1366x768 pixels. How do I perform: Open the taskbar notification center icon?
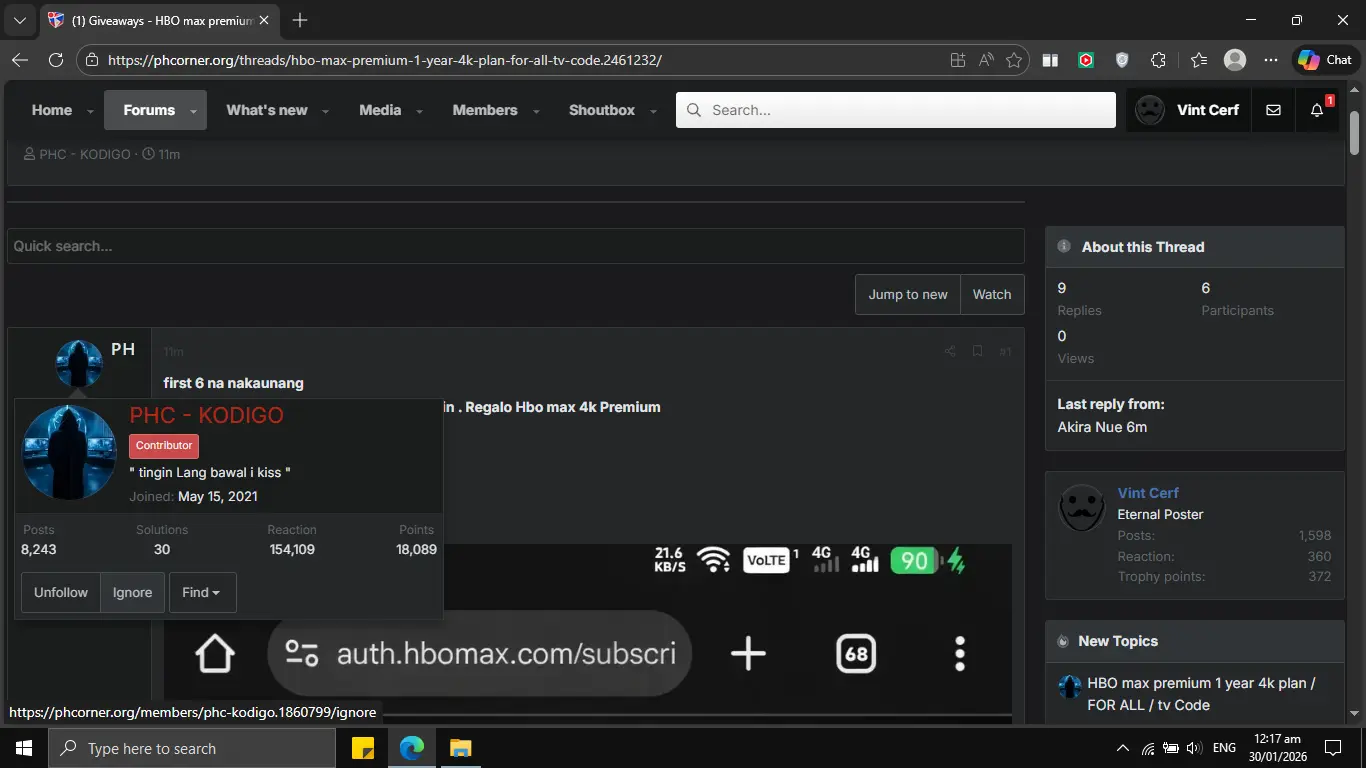point(1333,748)
